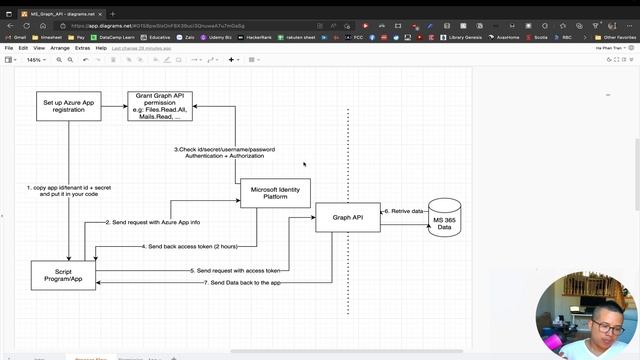The width and height of the screenshot is (640, 360).
Task: Select the MS 365 Data cylinder shape
Action: [444, 218]
